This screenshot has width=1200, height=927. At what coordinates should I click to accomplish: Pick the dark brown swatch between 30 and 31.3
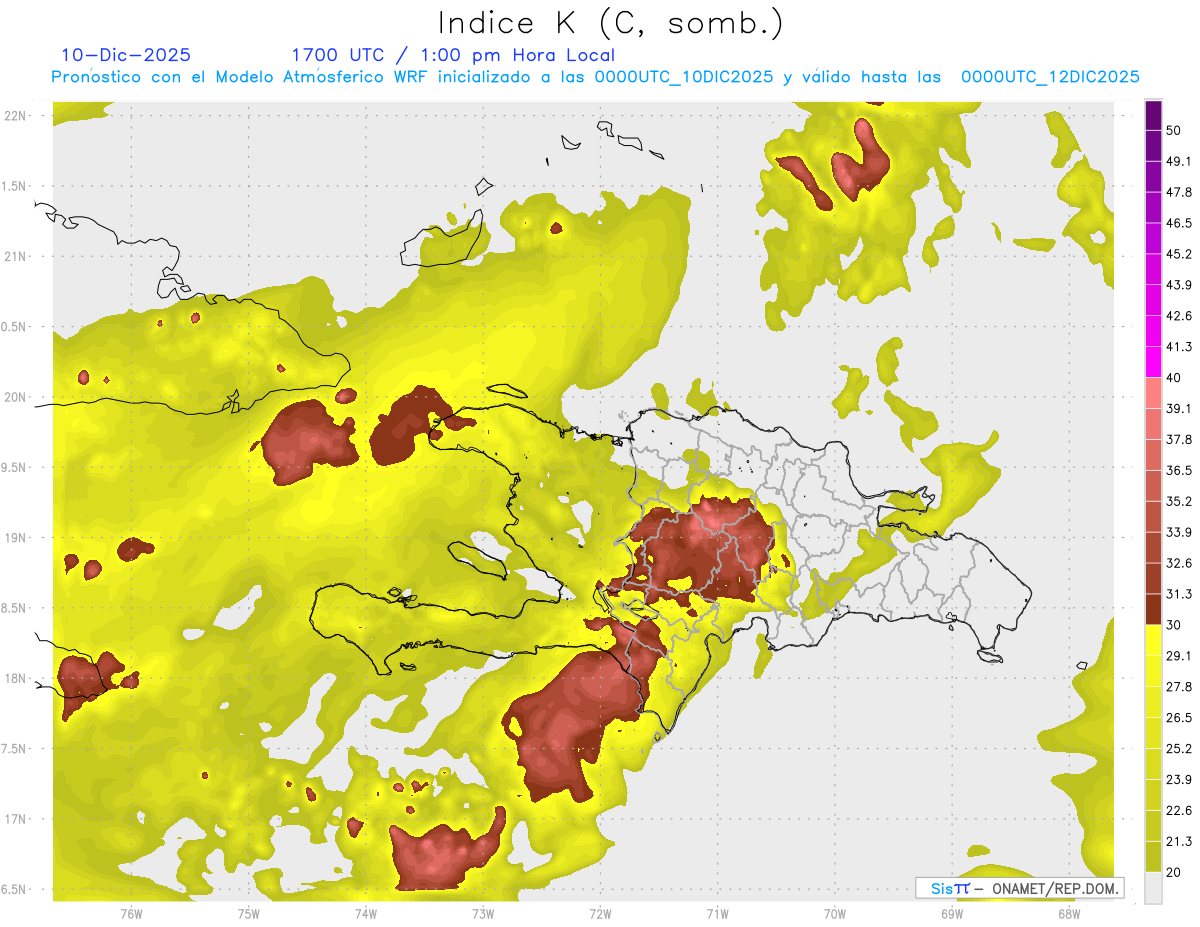coord(1153,609)
